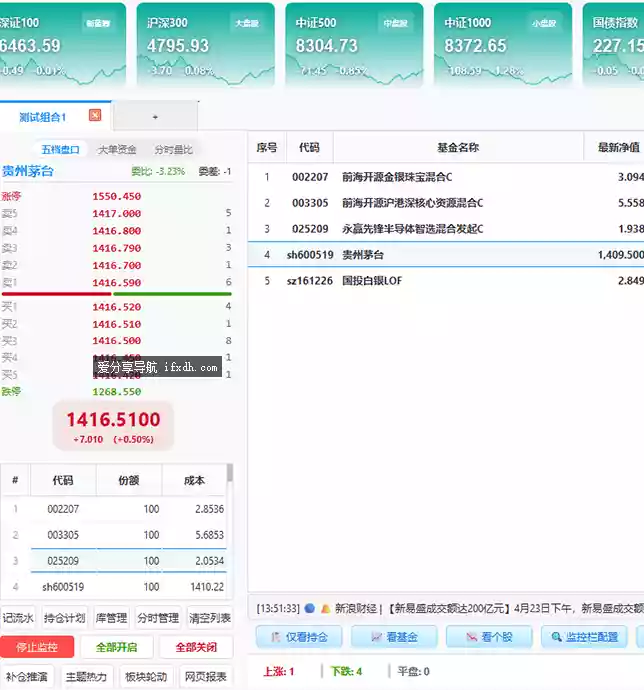Click the 跌停 price 1268.550
Image resolution: width=644 pixels, height=690 pixels.
coord(117,392)
